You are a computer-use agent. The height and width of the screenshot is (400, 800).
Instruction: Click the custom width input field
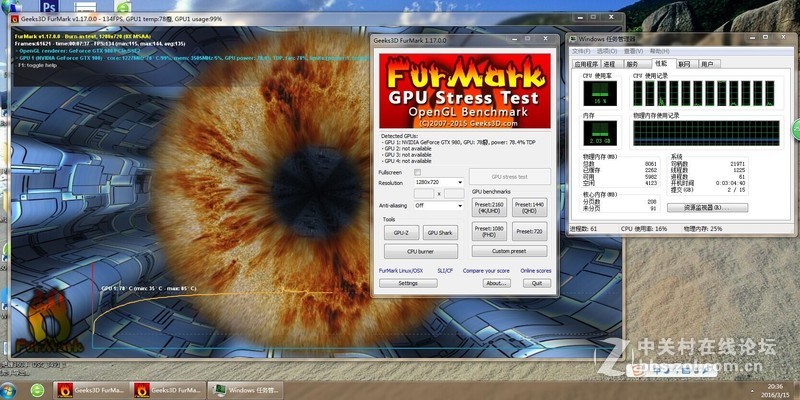pos(424,194)
